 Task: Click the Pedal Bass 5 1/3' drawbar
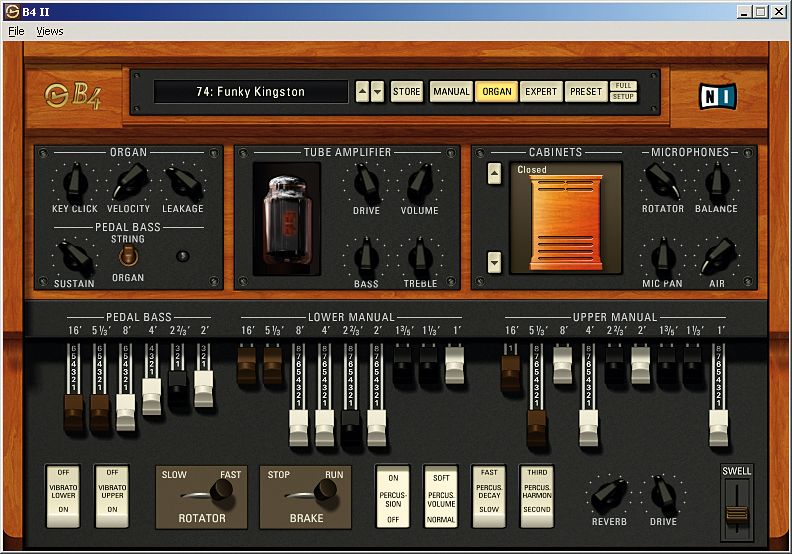click(x=100, y=413)
